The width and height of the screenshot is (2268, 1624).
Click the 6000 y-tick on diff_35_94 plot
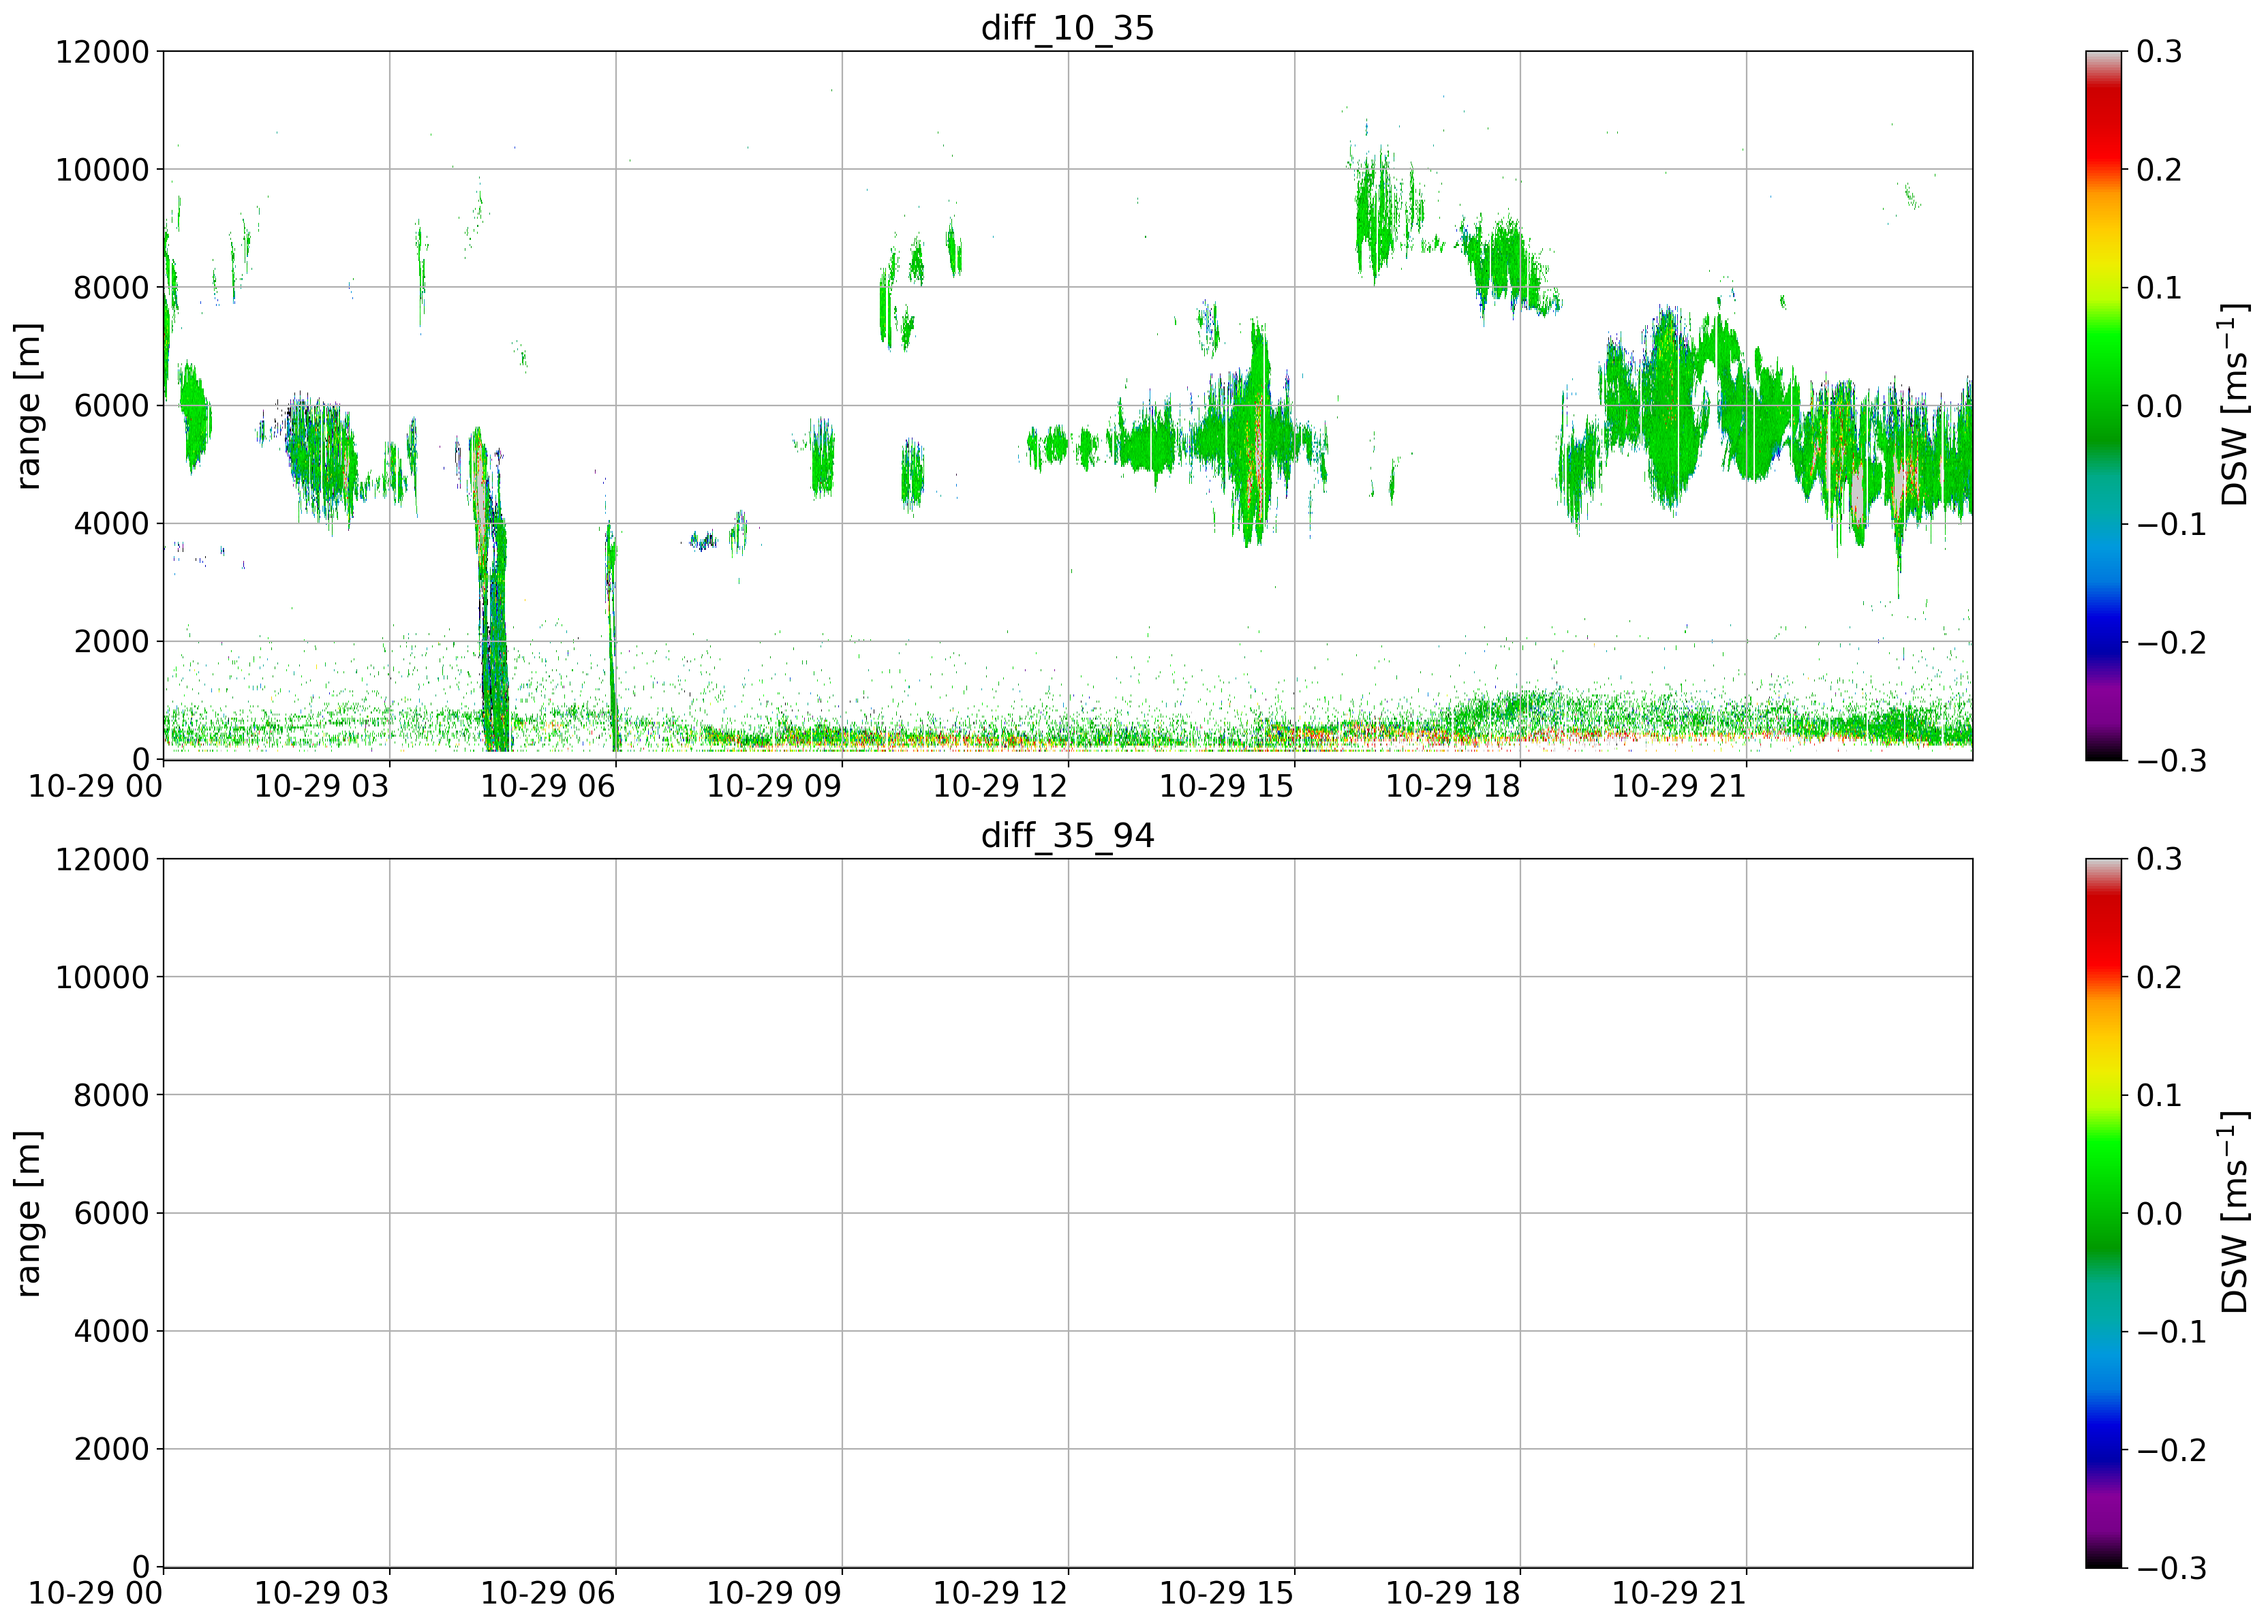[x=111, y=1213]
